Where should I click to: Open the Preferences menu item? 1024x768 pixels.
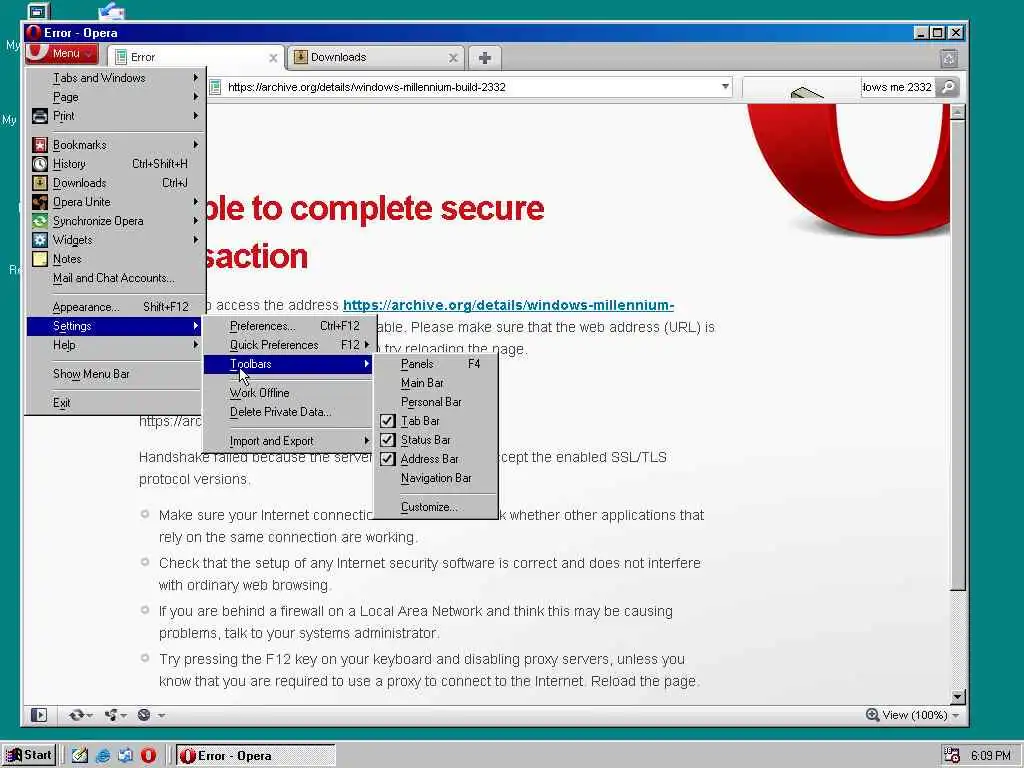(x=288, y=326)
